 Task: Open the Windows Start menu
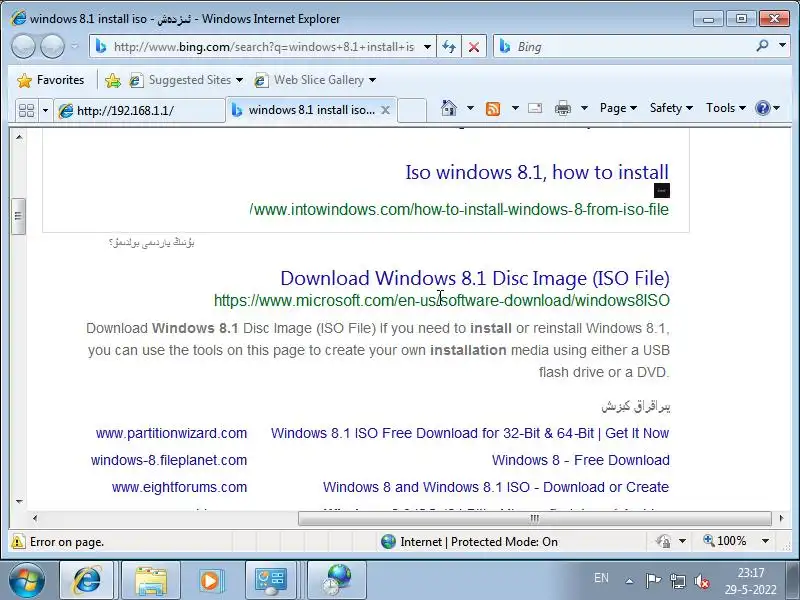[x=27, y=580]
